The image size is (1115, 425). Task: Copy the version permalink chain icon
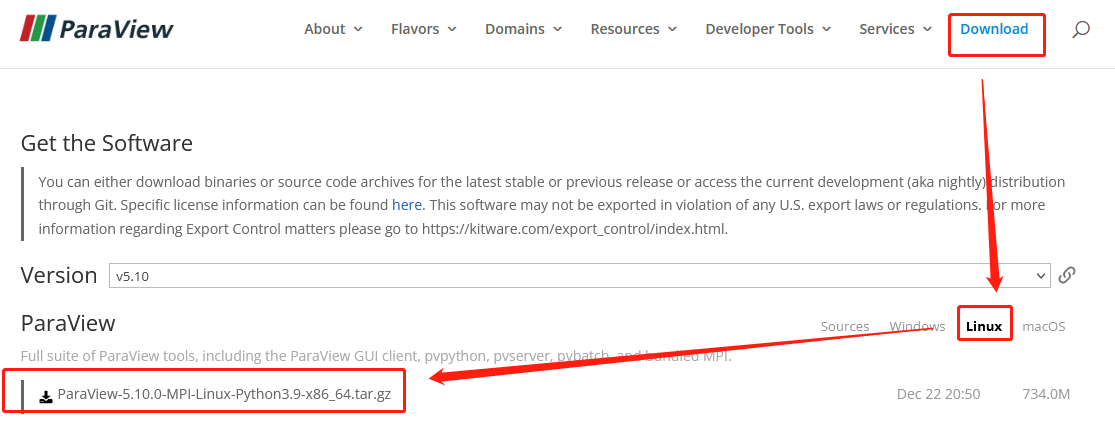(1066, 275)
